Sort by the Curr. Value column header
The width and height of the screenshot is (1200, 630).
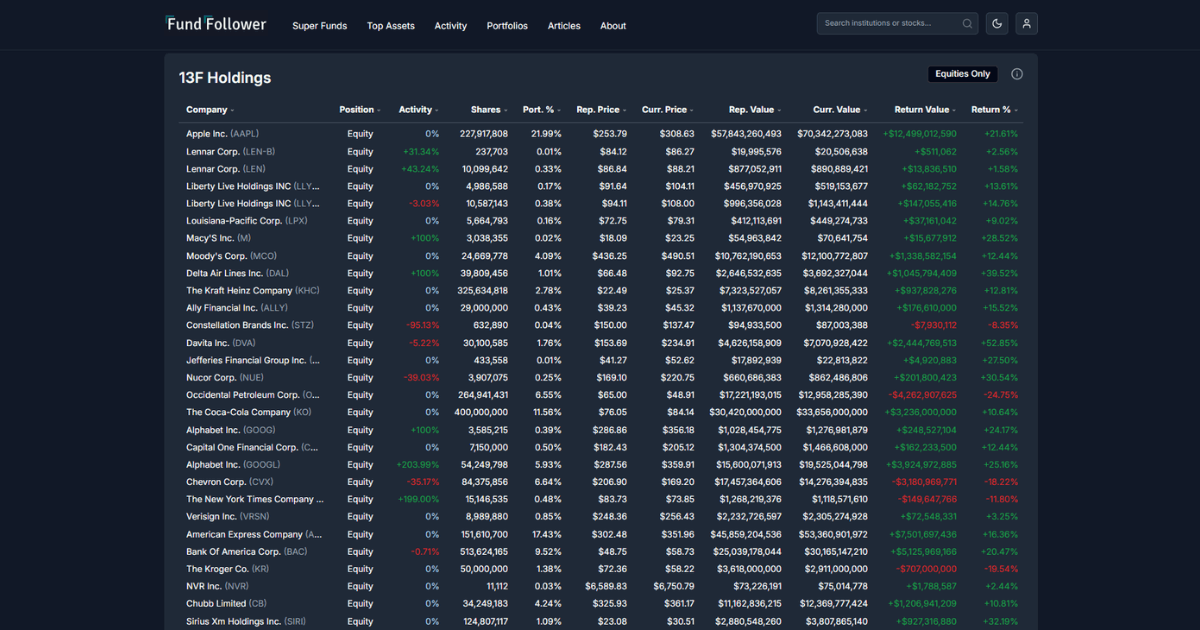(840, 110)
